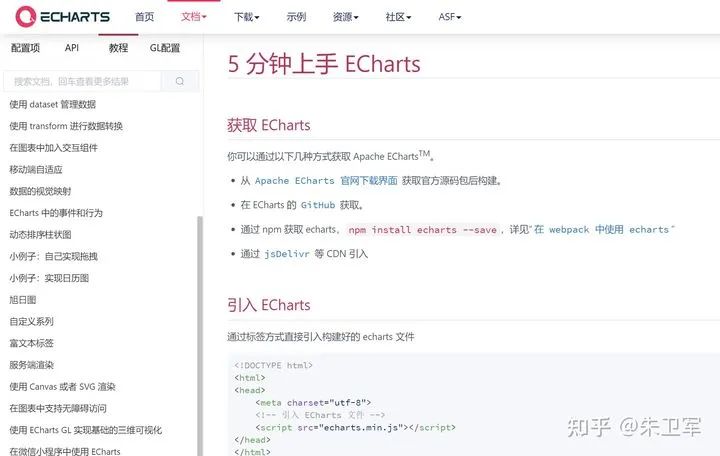Click the 引入 ECharts section heading
This screenshot has width=720, height=456.
coord(269,305)
